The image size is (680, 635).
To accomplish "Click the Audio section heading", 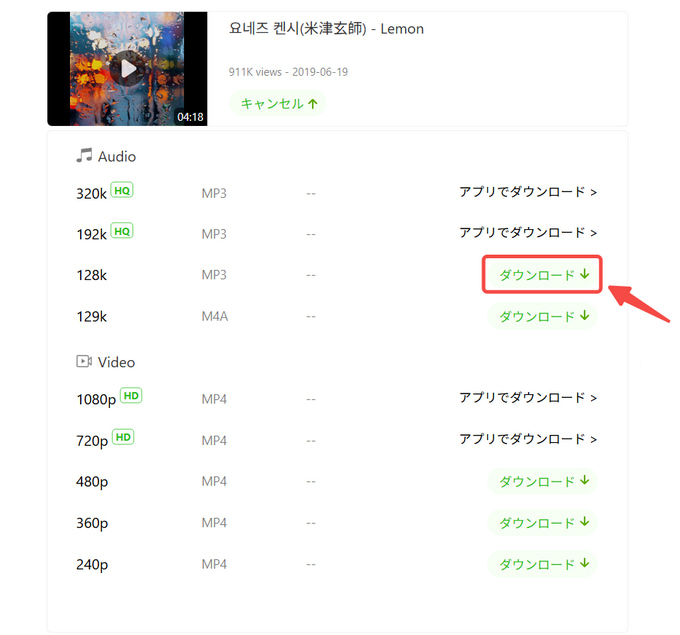I will click(117, 157).
